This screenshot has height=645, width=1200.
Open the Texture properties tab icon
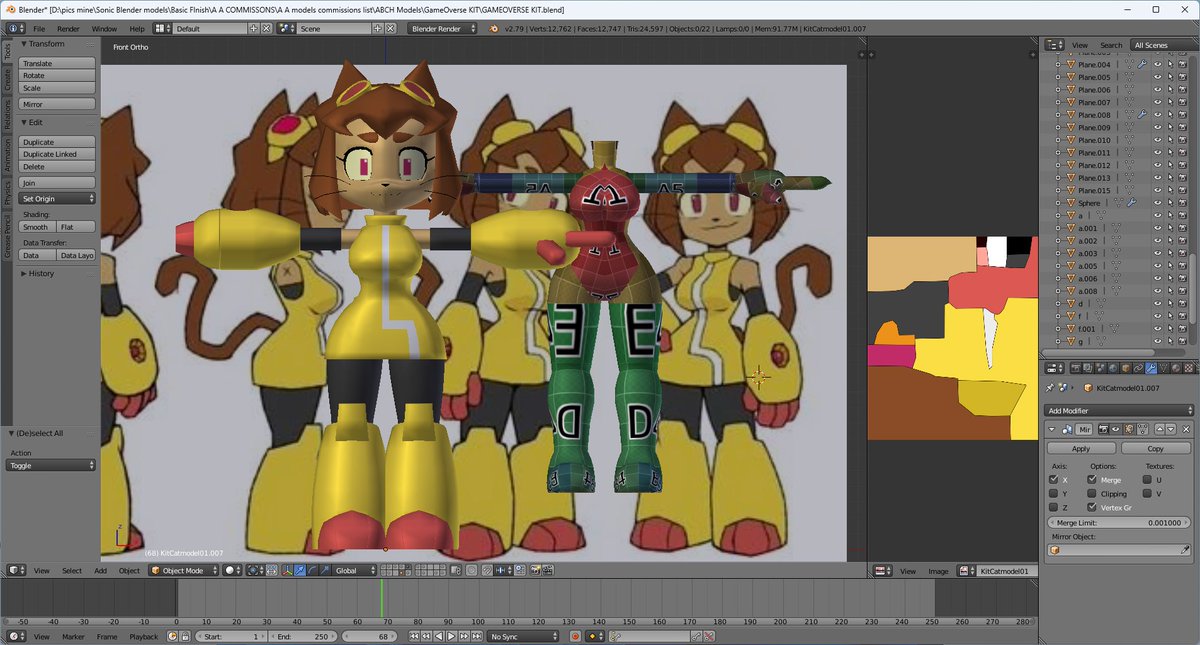coord(1188,368)
